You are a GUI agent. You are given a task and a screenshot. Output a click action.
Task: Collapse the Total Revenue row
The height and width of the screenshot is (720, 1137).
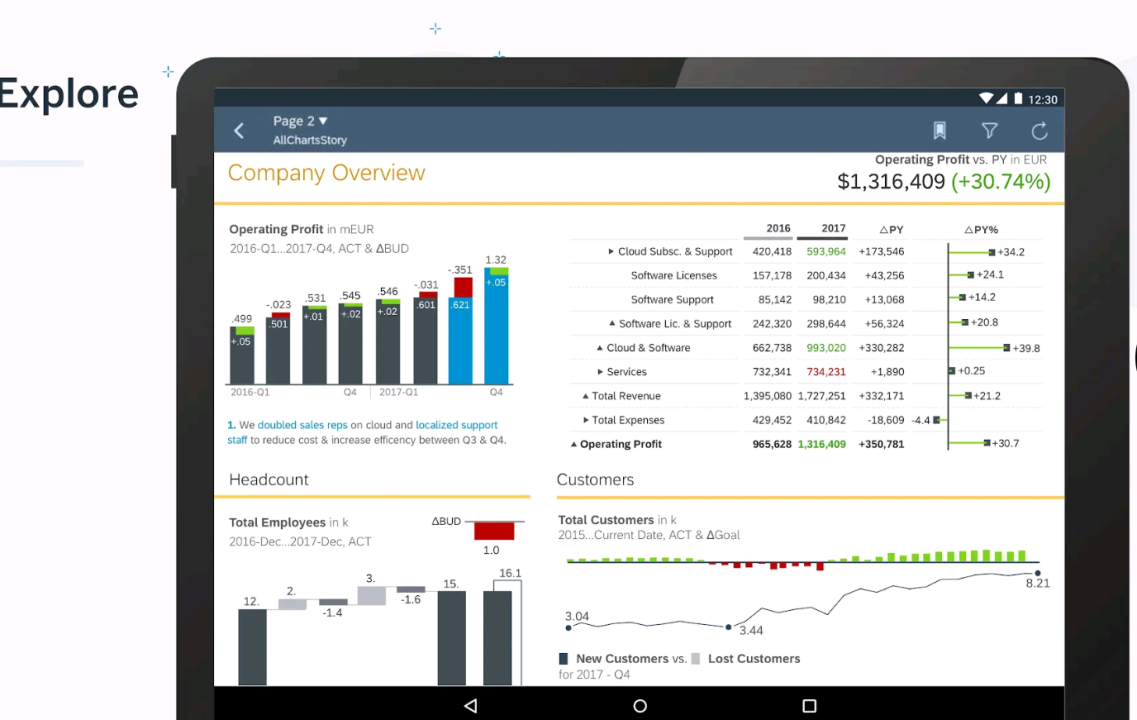pyautogui.click(x=585, y=396)
